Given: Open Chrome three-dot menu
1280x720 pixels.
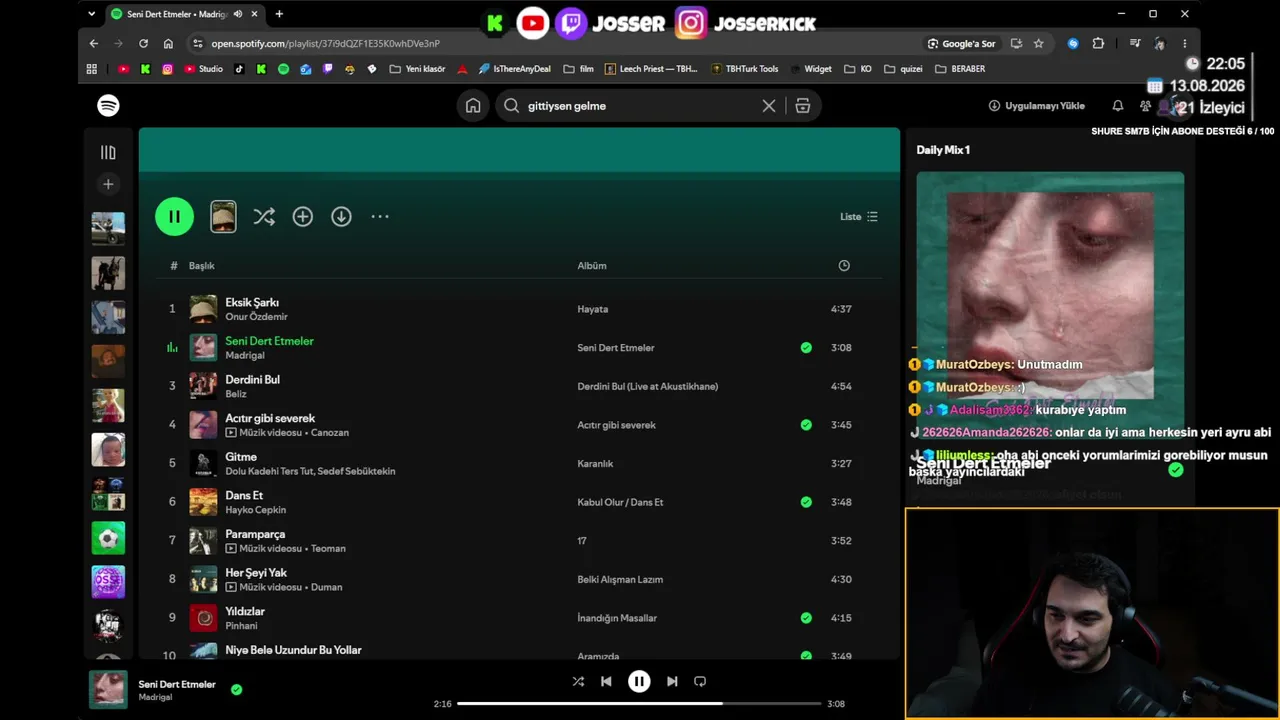Looking at the screenshot, I should (1185, 44).
